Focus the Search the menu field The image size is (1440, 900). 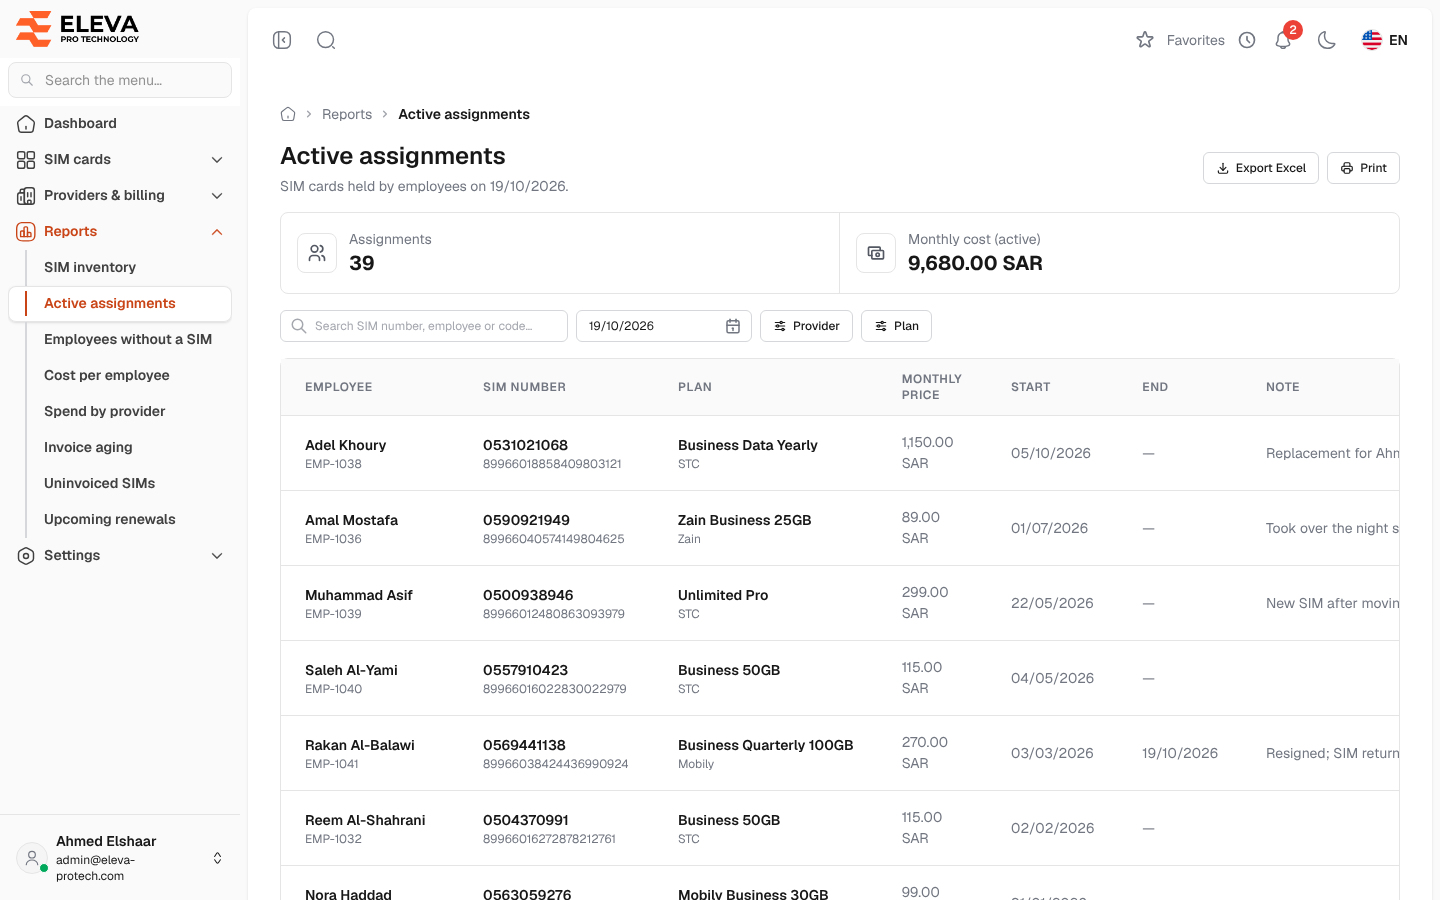pyautogui.click(x=120, y=80)
